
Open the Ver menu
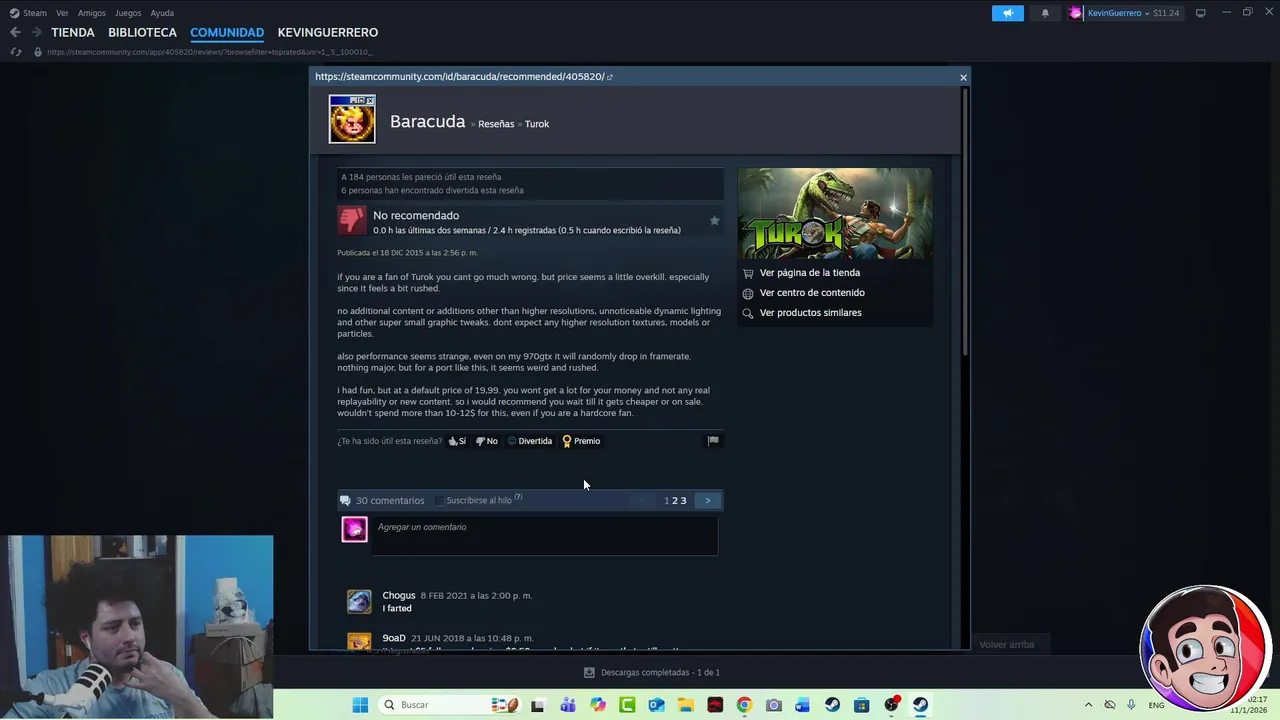(x=62, y=13)
